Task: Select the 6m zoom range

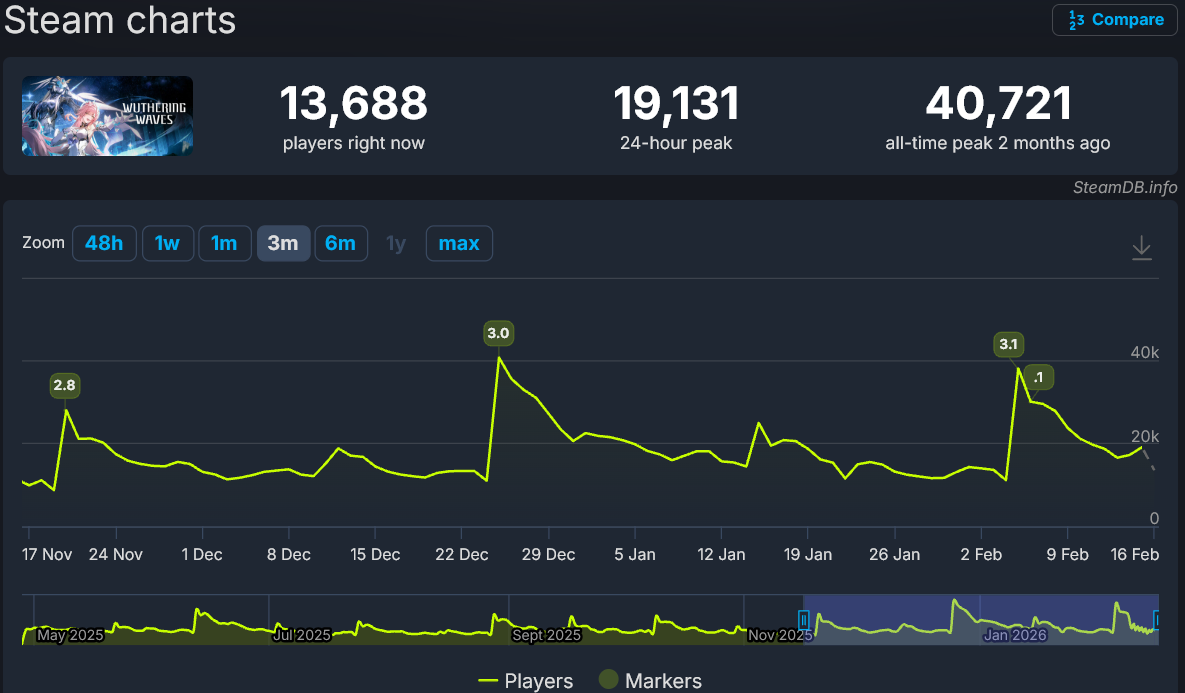Action: tap(341, 243)
